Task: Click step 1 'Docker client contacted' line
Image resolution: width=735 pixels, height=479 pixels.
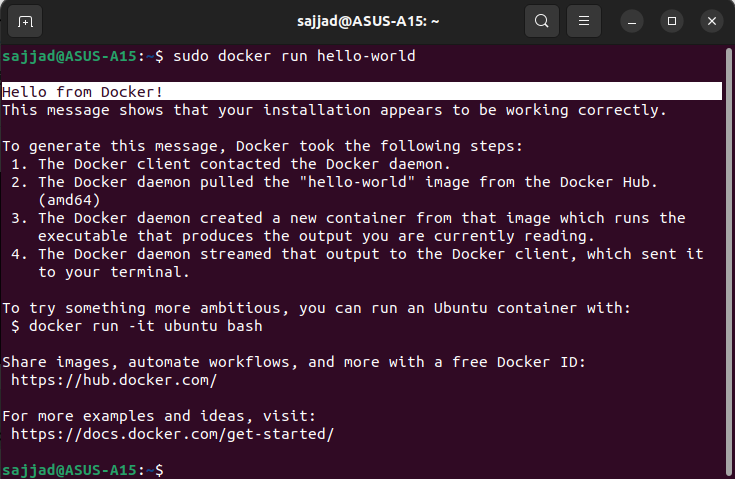Action: pyautogui.click(x=231, y=164)
